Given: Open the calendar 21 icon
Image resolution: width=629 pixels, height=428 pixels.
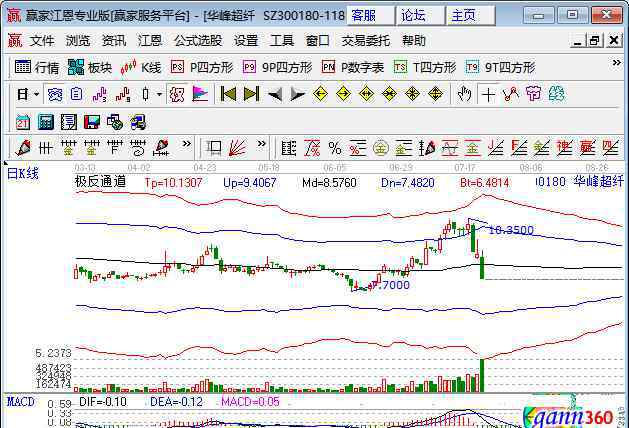Looking at the screenshot, I should [23, 122].
